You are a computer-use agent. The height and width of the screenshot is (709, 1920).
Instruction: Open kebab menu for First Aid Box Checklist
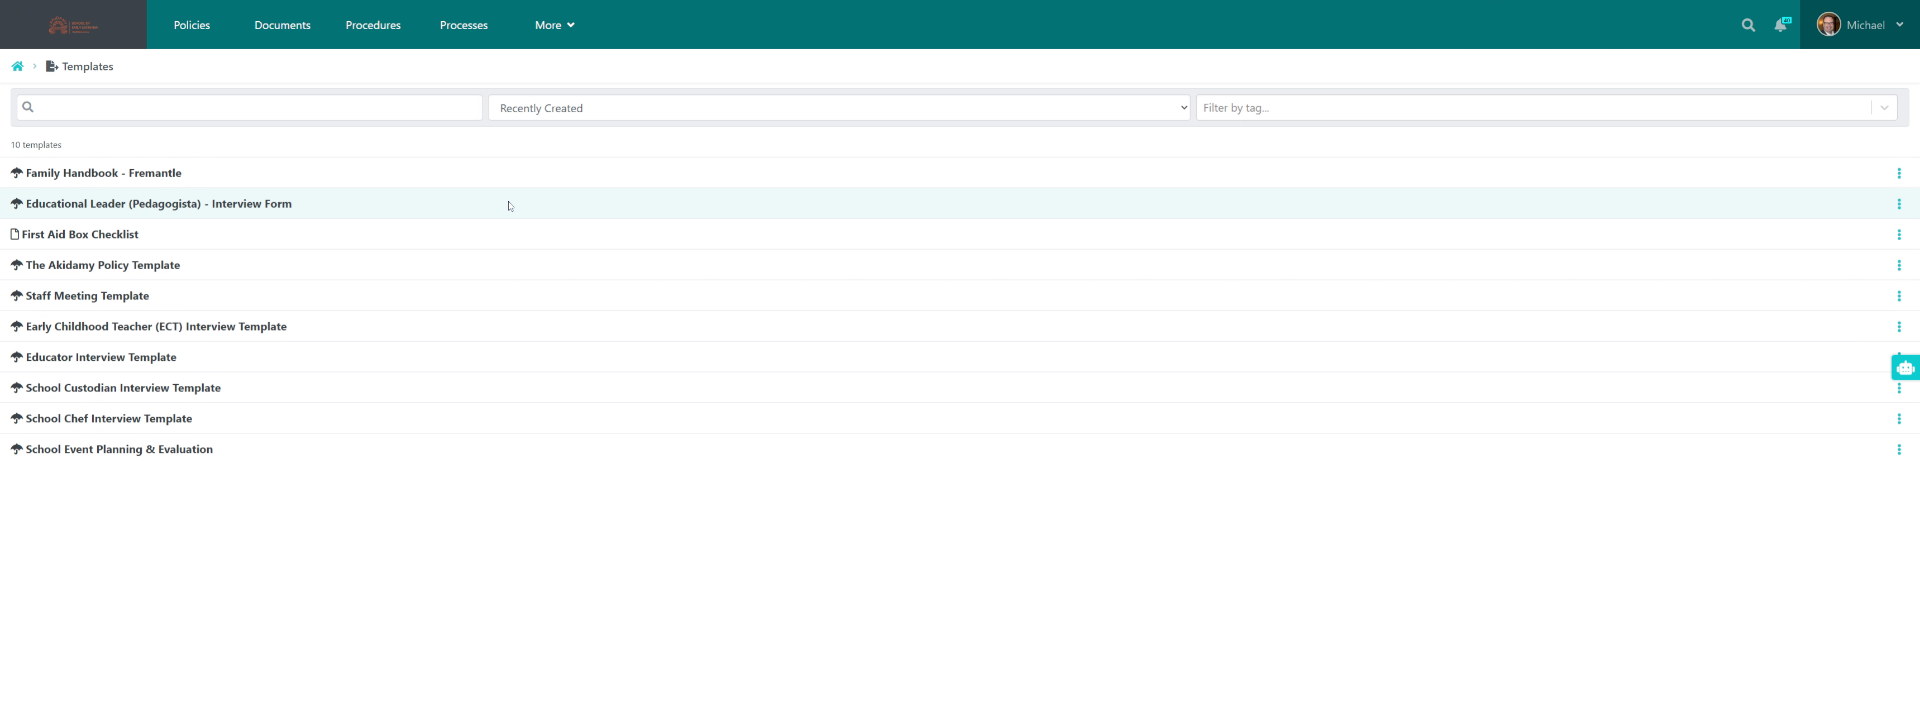(x=1898, y=235)
